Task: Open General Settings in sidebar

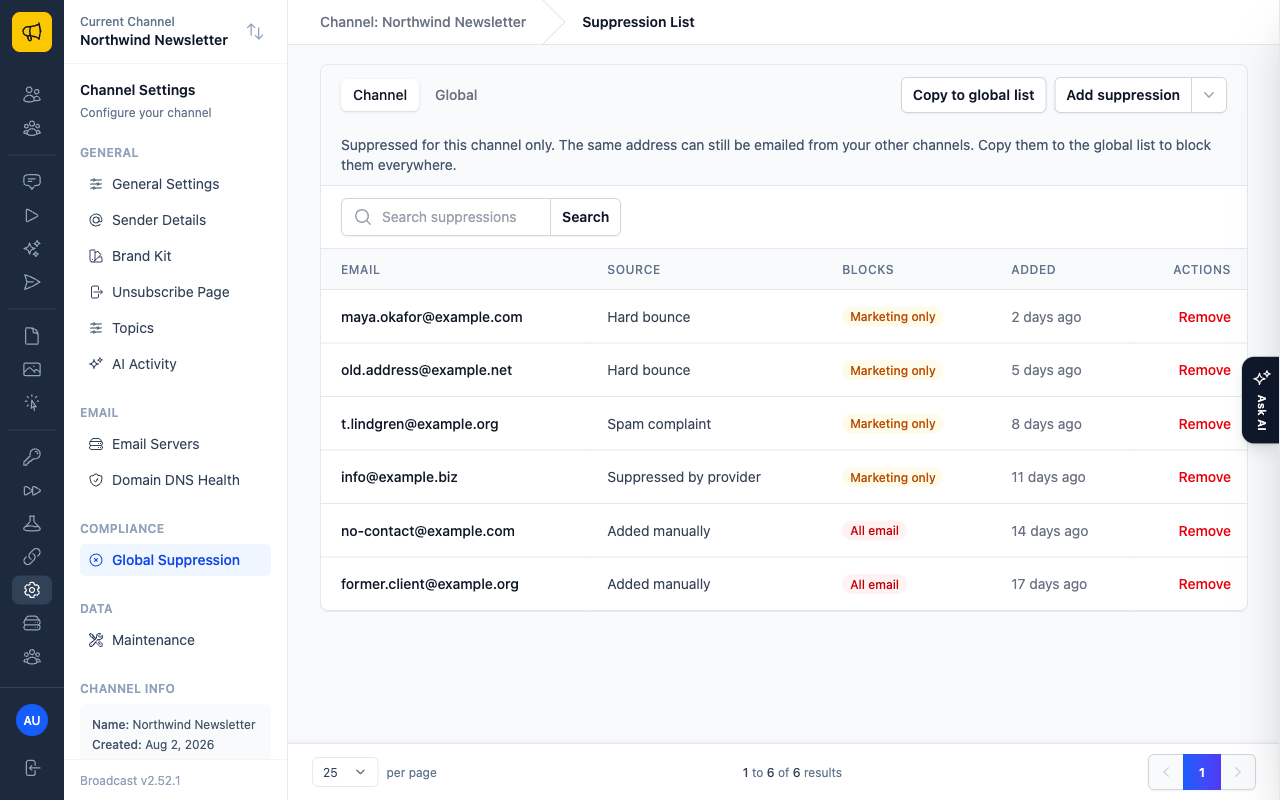Action: [x=175, y=184]
